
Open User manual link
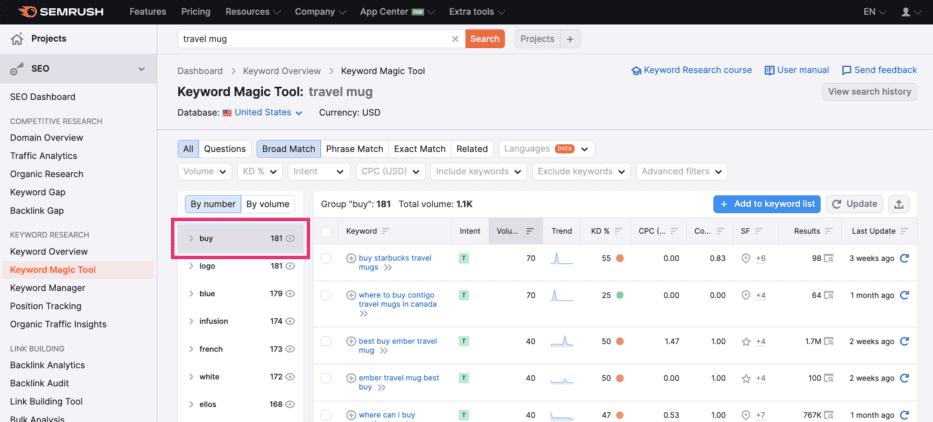click(x=797, y=70)
